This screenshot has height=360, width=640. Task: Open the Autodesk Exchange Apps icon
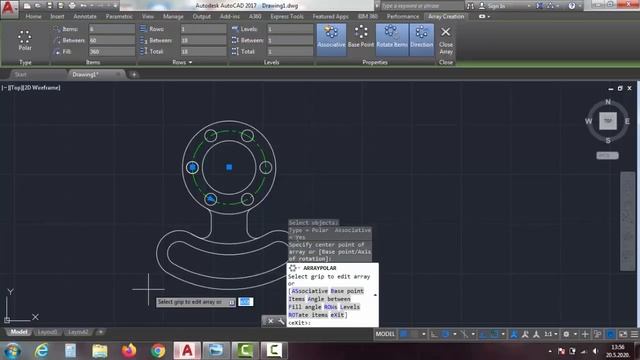coord(540,6)
